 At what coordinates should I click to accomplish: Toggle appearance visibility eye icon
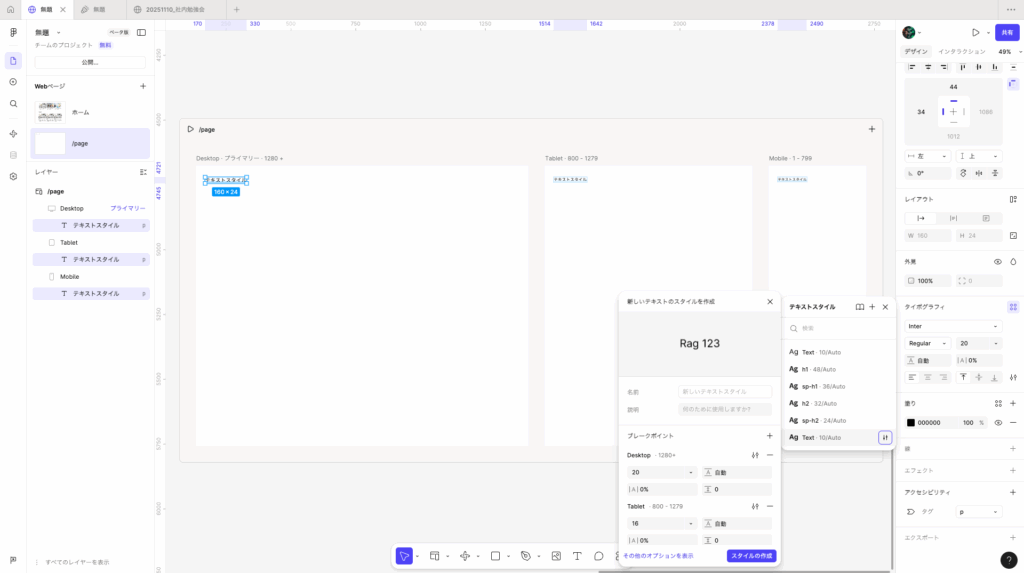(998, 262)
